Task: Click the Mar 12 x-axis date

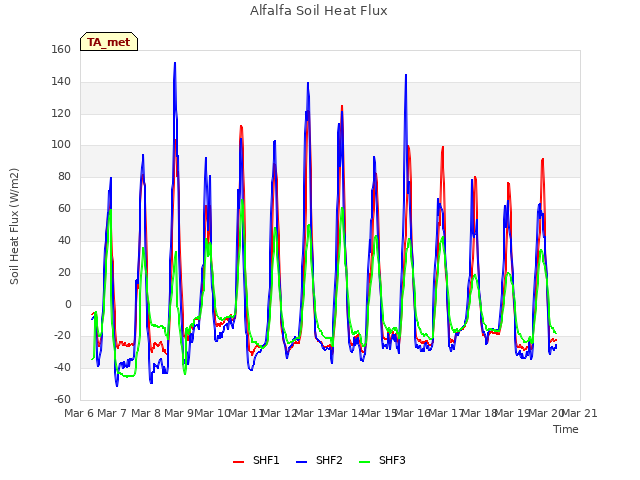Action: click(x=279, y=413)
